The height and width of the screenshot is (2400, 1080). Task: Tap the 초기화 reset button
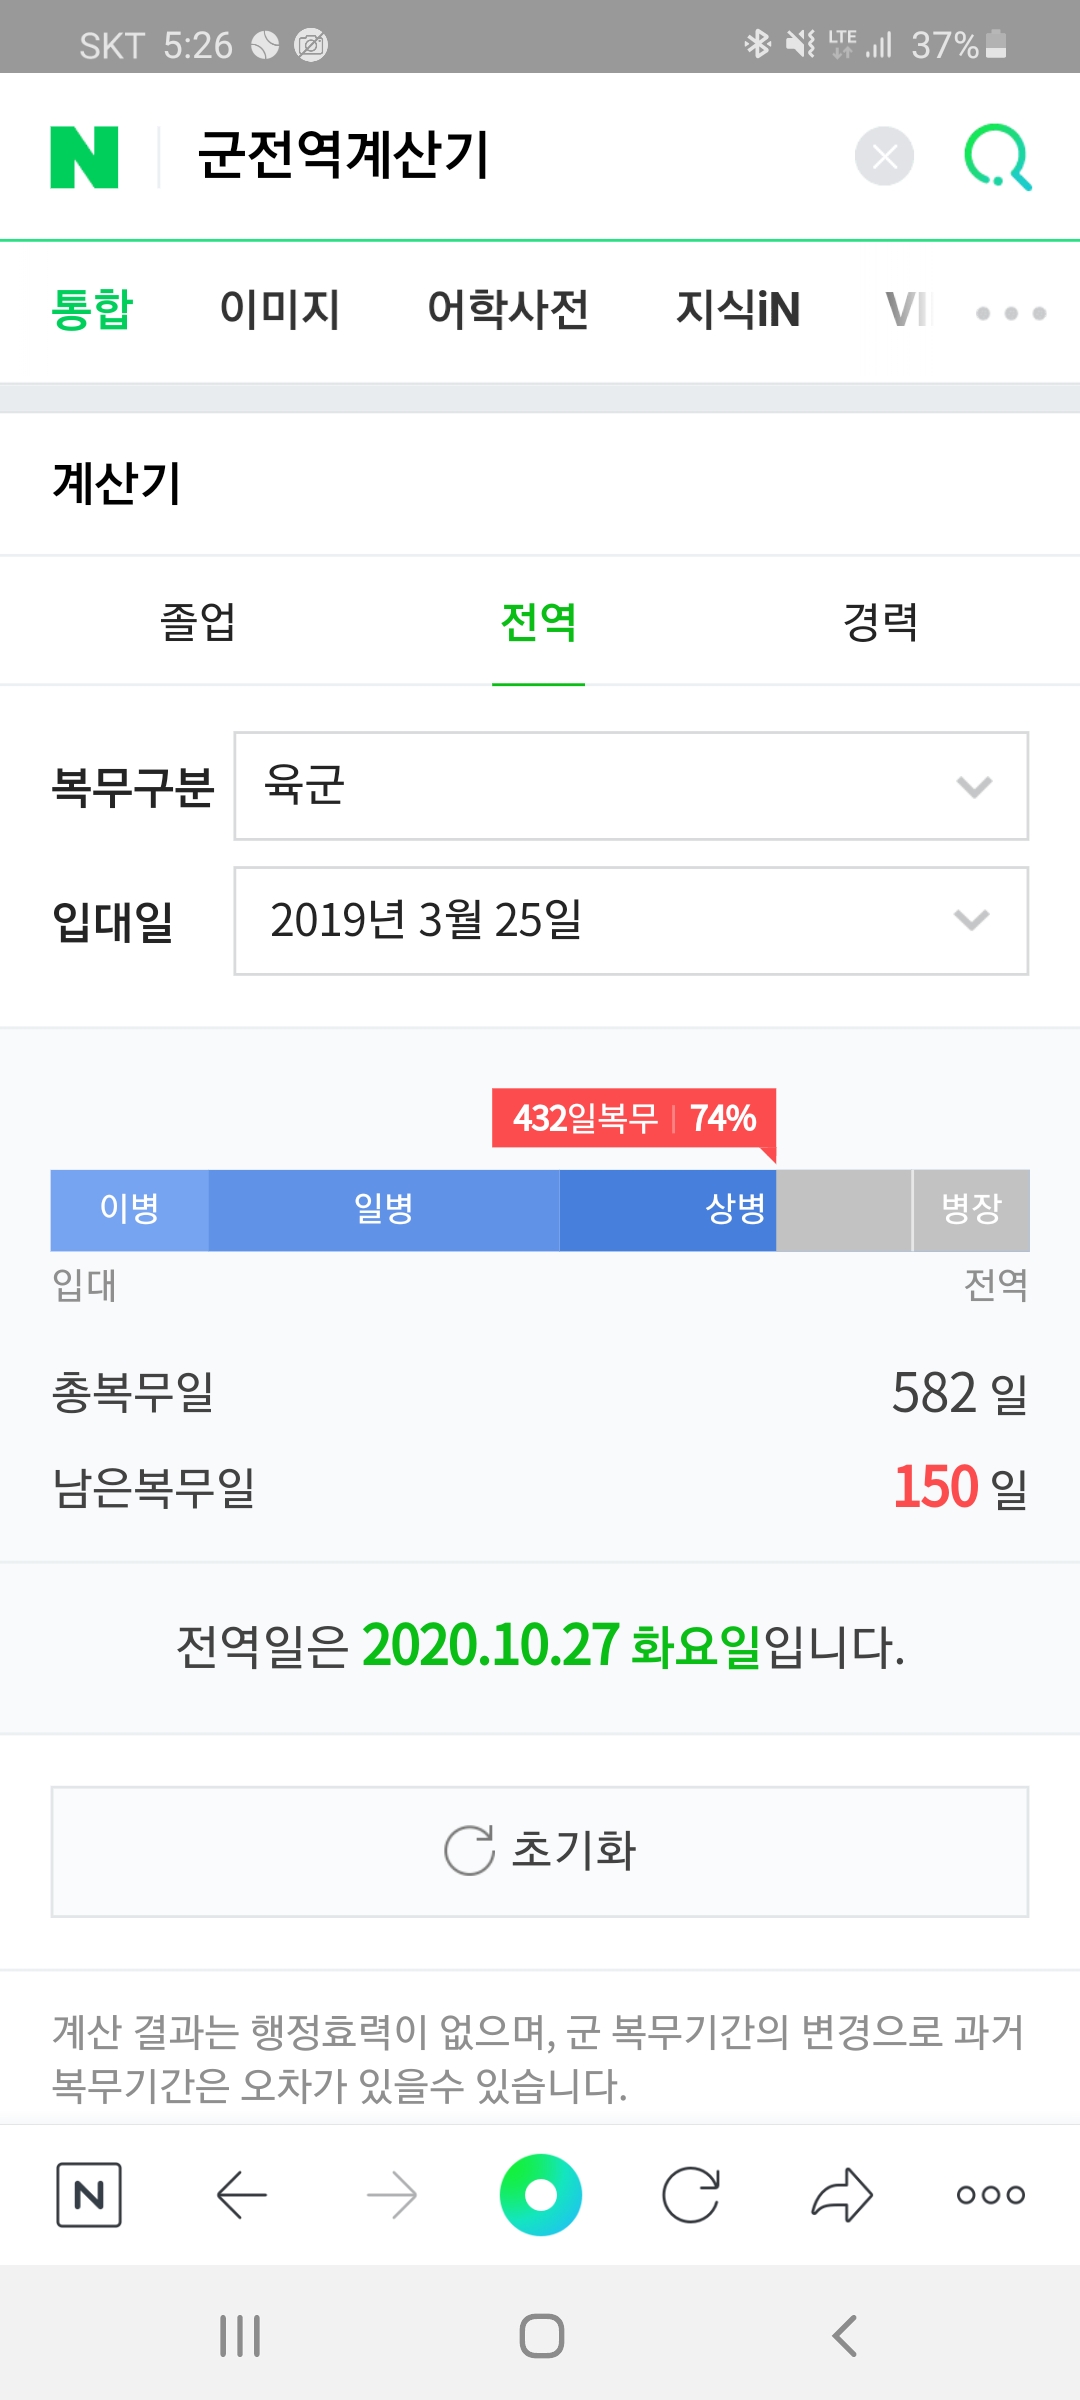[x=540, y=1851]
